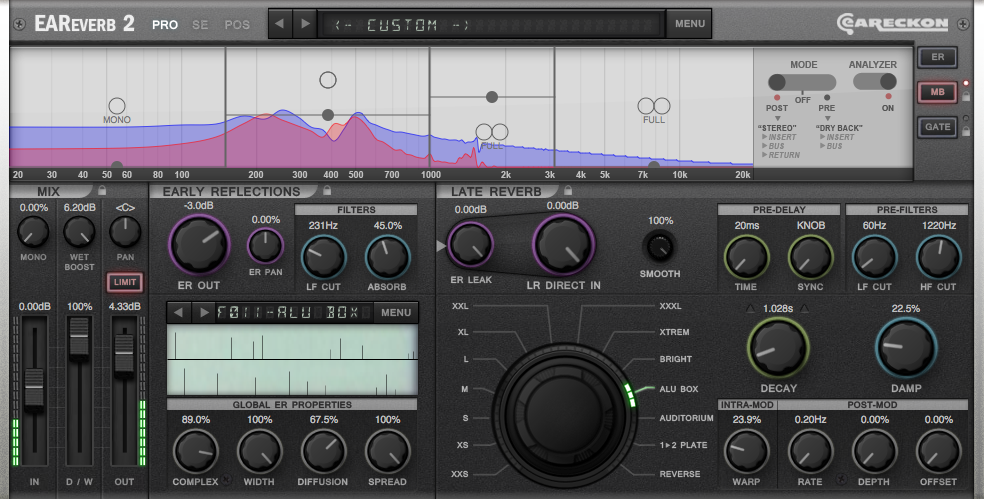Switch to the POS edition tab
Viewport: 984px width, 499px height.
click(x=237, y=25)
